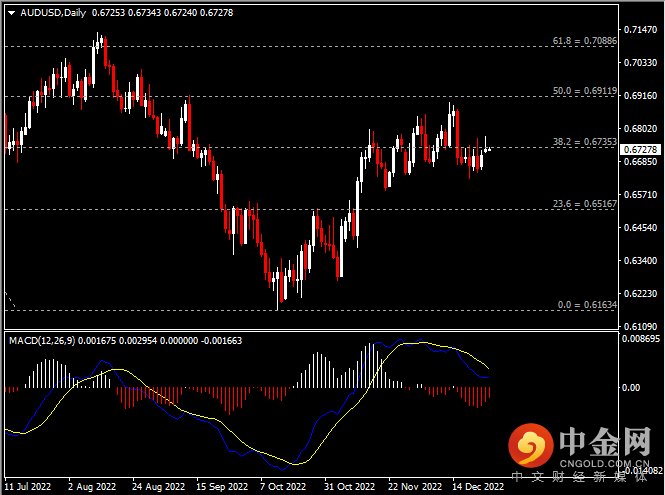Click the 0.71470 price axis label

point(640,30)
